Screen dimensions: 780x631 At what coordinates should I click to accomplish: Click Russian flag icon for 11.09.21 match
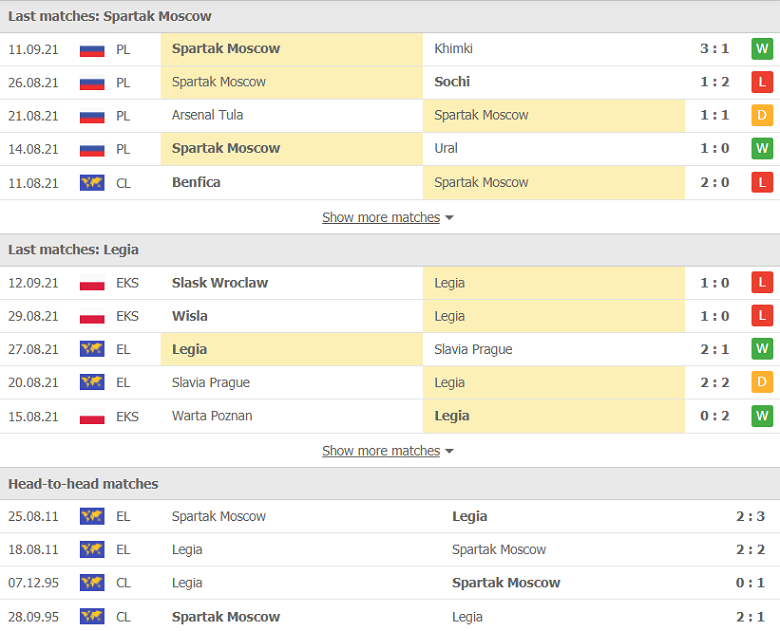pyautogui.click(x=92, y=49)
